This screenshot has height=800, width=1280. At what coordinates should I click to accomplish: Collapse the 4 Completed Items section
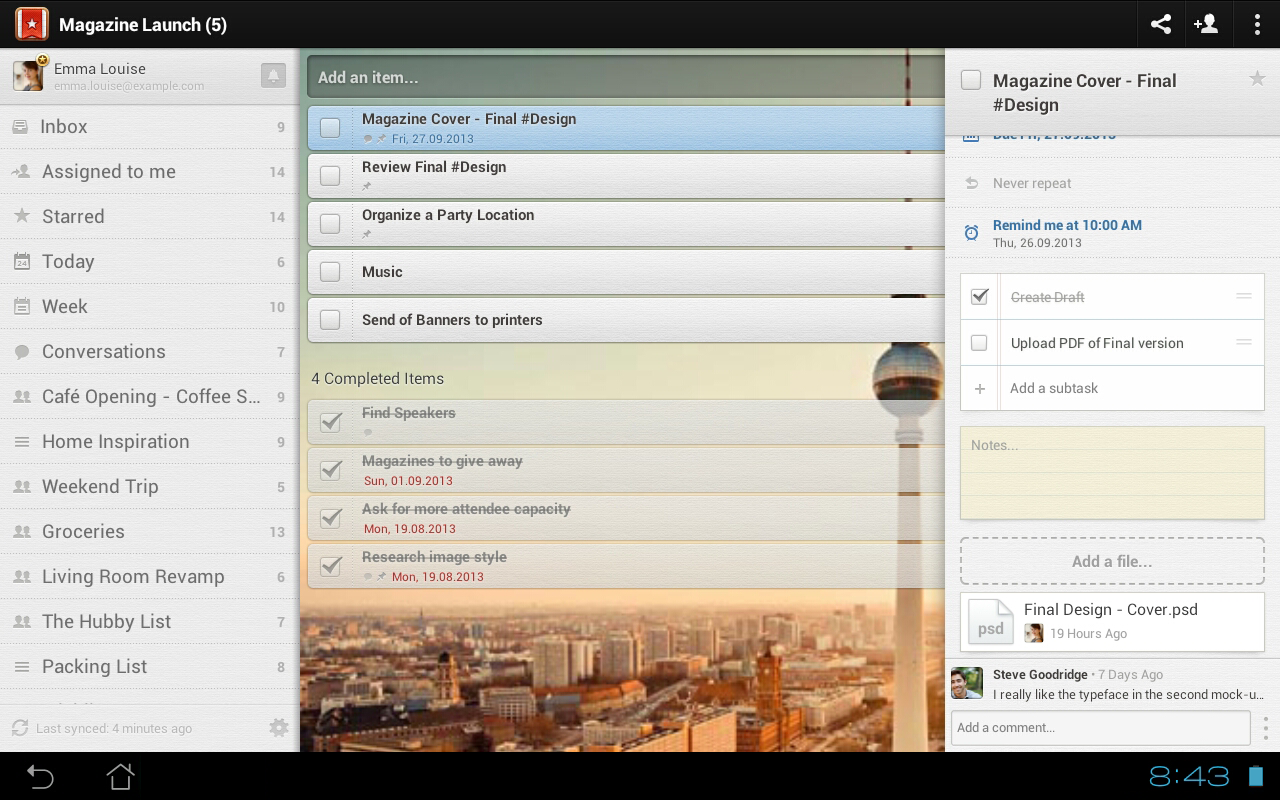click(378, 379)
